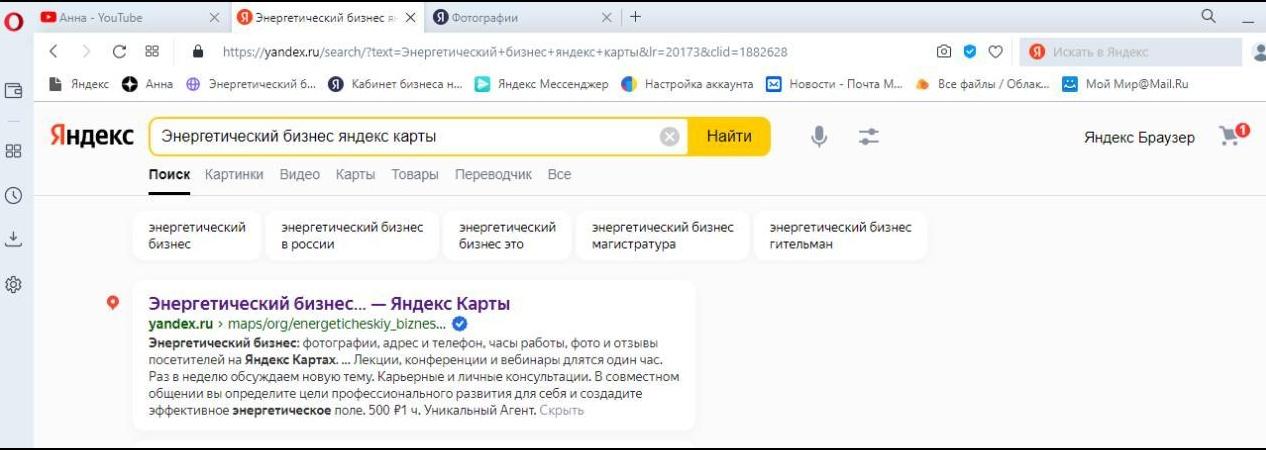The width and height of the screenshot is (1266, 450).
Task: Take a snapshot with camera icon
Action: [944, 51]
